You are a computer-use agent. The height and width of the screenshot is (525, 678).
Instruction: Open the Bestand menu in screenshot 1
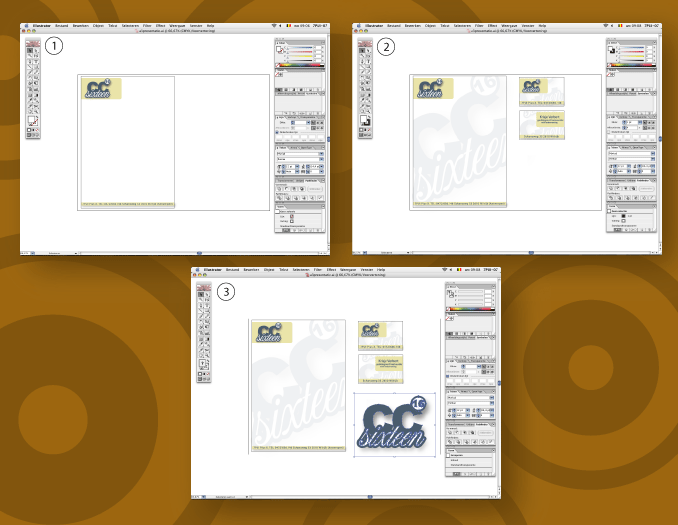coord(63,26)
